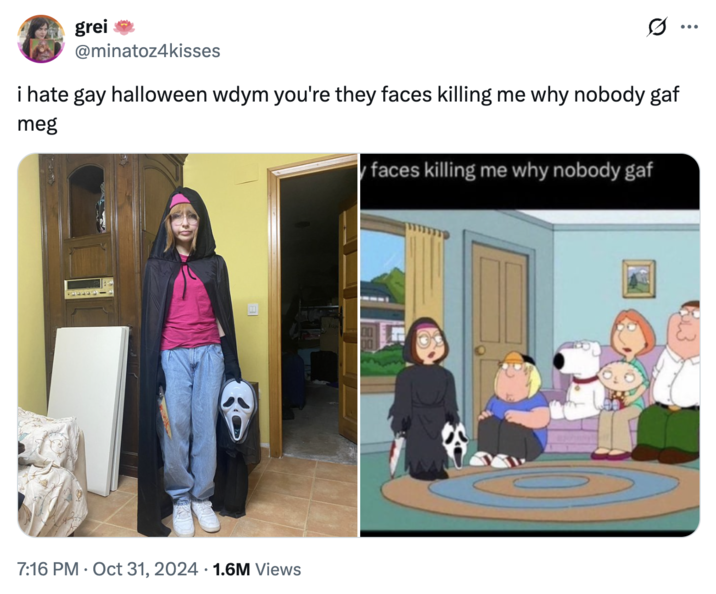The image size is (716, 594).
Task: Click the lotus emoji beside grei
Action: pos(124,28)
